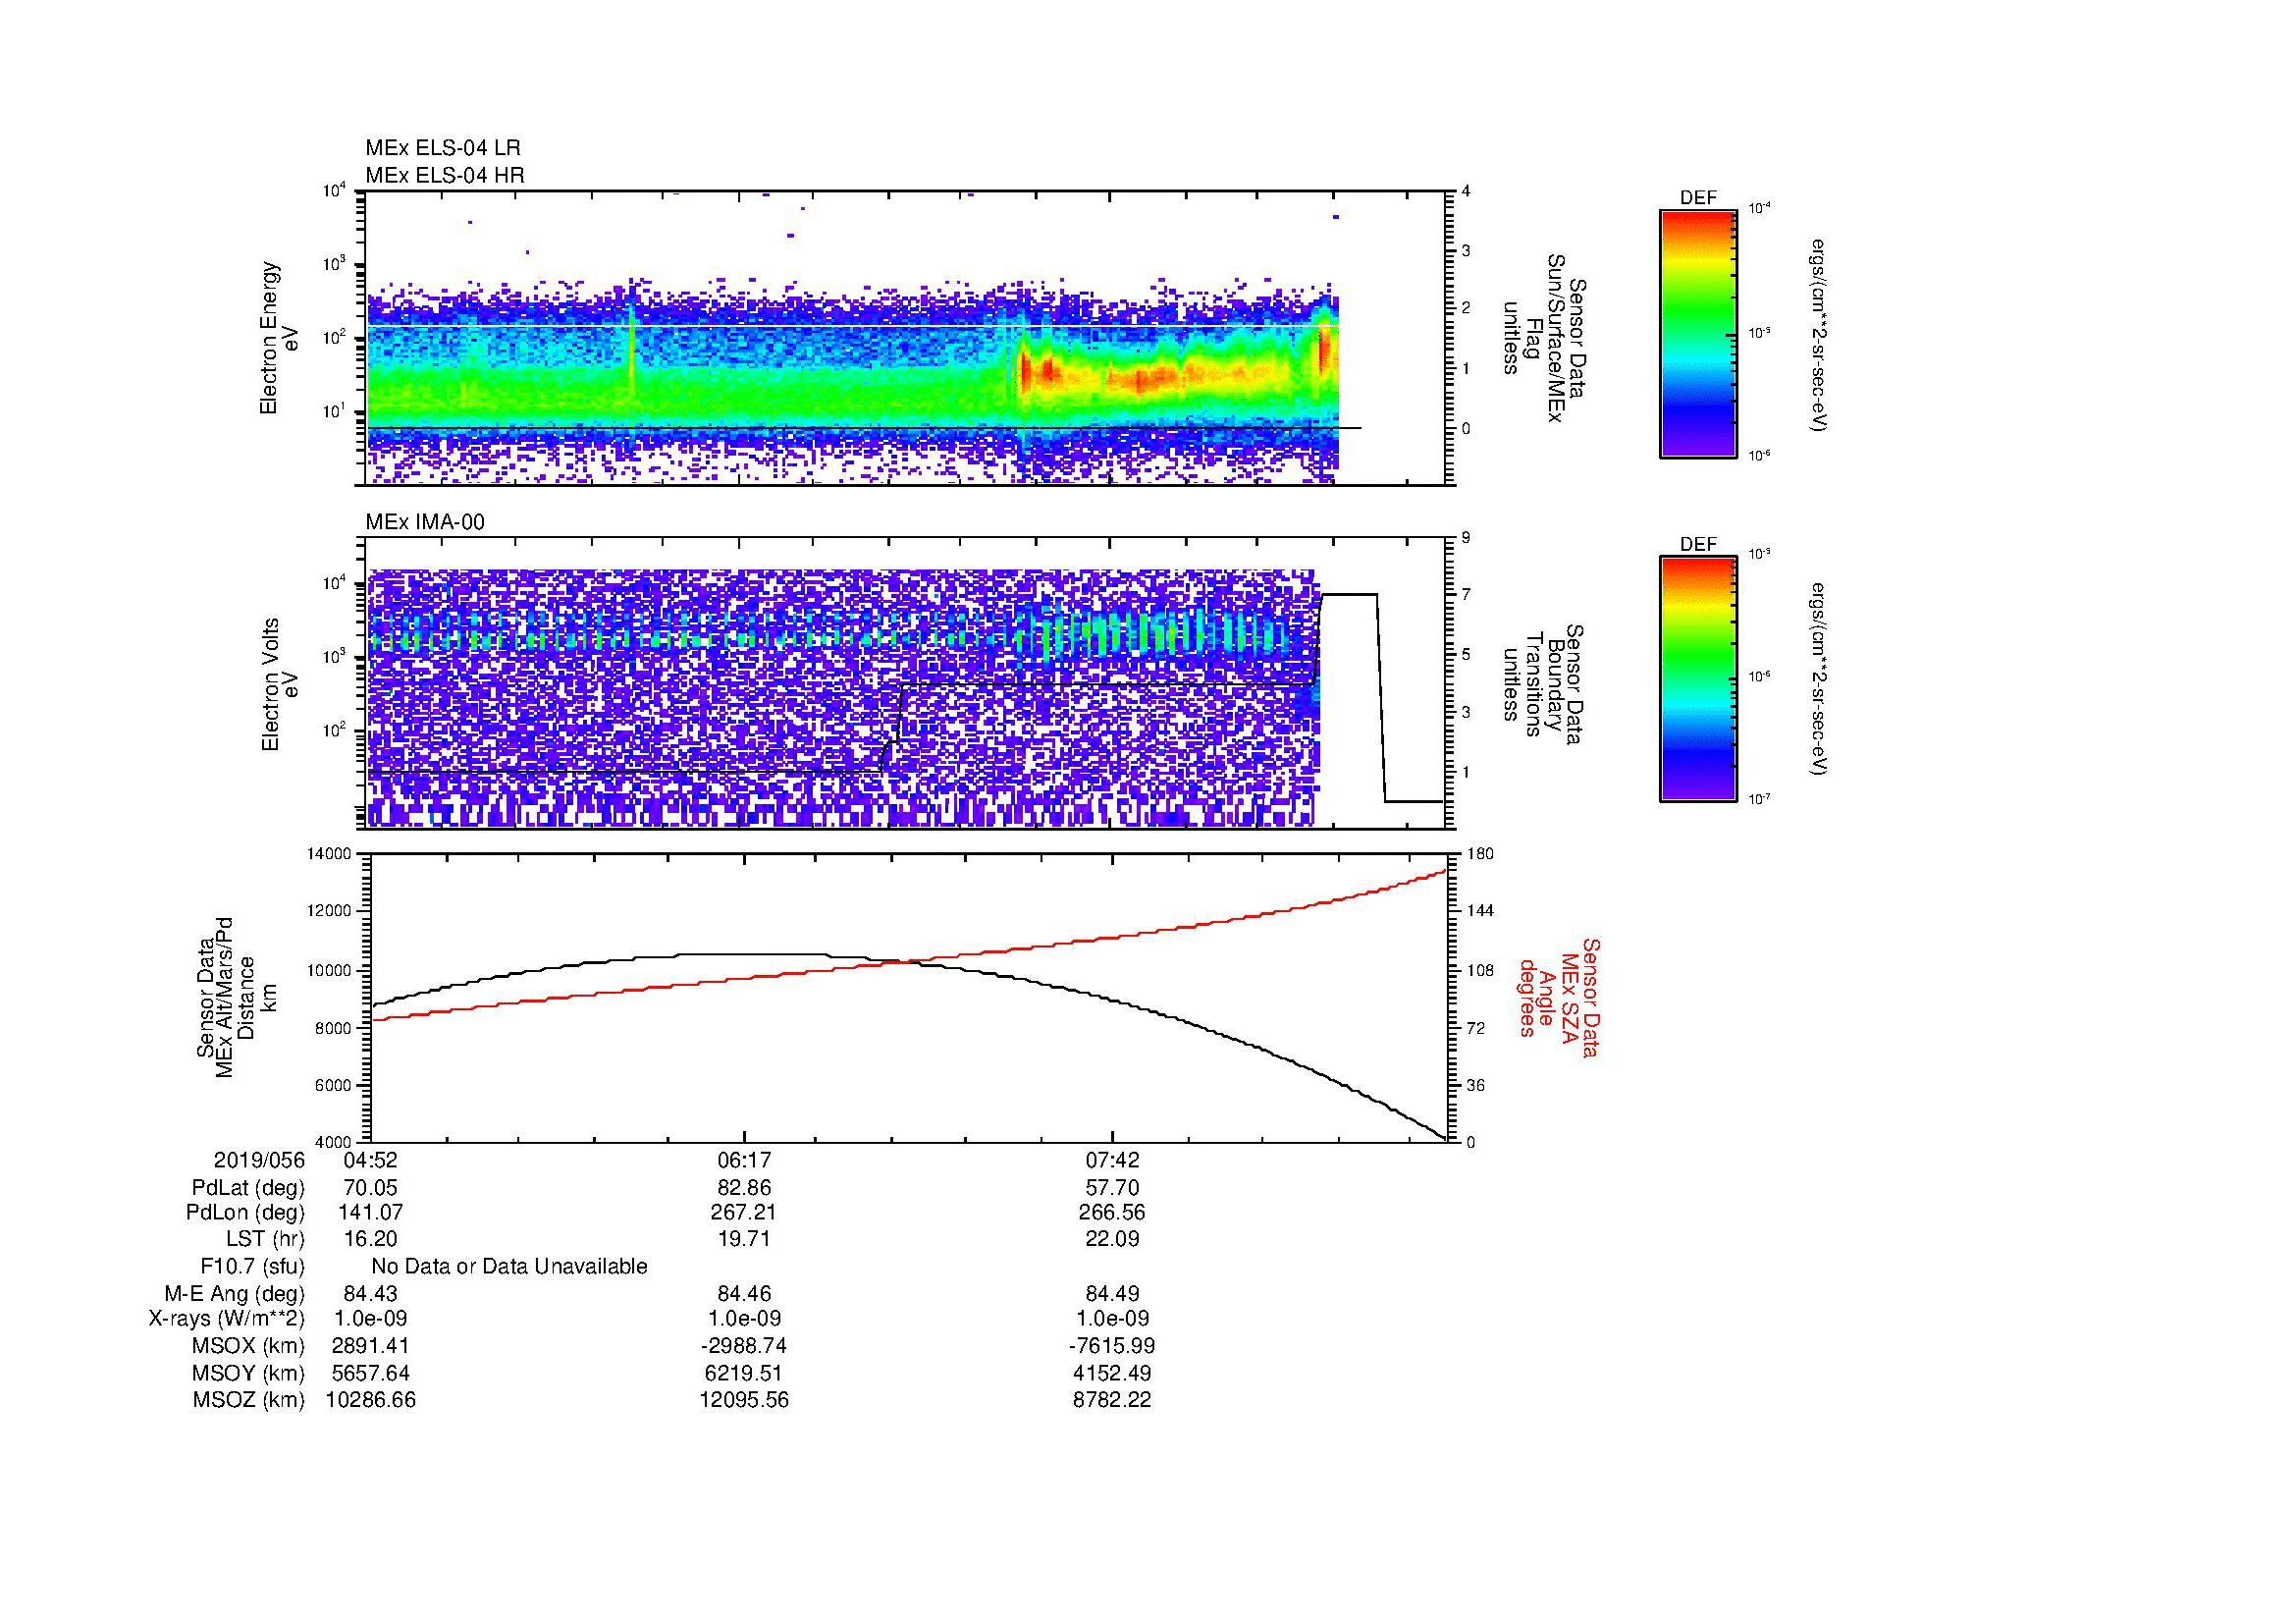Click the 'MEx Alt/Mars/Pd Distance km' axis label
This screenshot has height=1623, width=2296.
236,997
